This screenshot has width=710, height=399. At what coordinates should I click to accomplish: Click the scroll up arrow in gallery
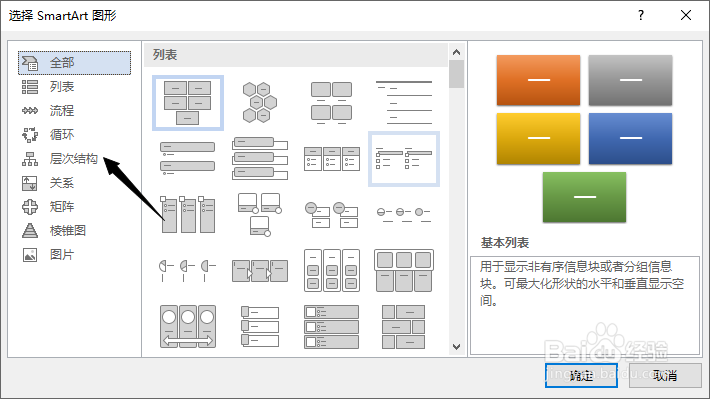(456, 52)
